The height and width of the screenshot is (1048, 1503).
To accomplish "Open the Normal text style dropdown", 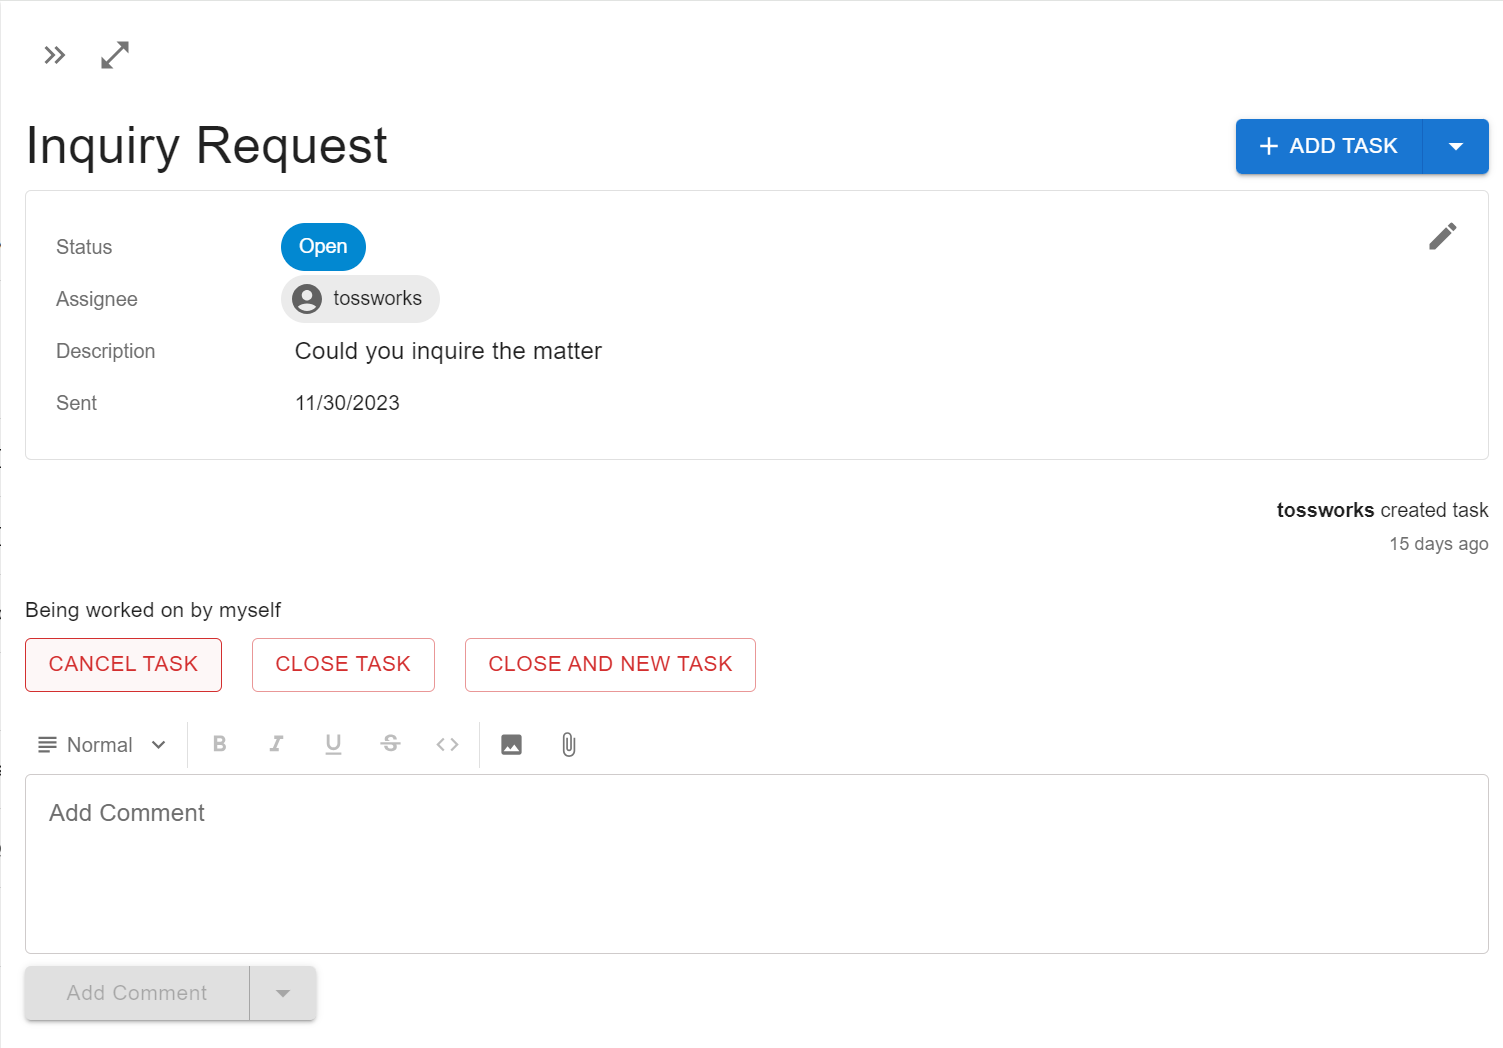I will tap(102, 745).
